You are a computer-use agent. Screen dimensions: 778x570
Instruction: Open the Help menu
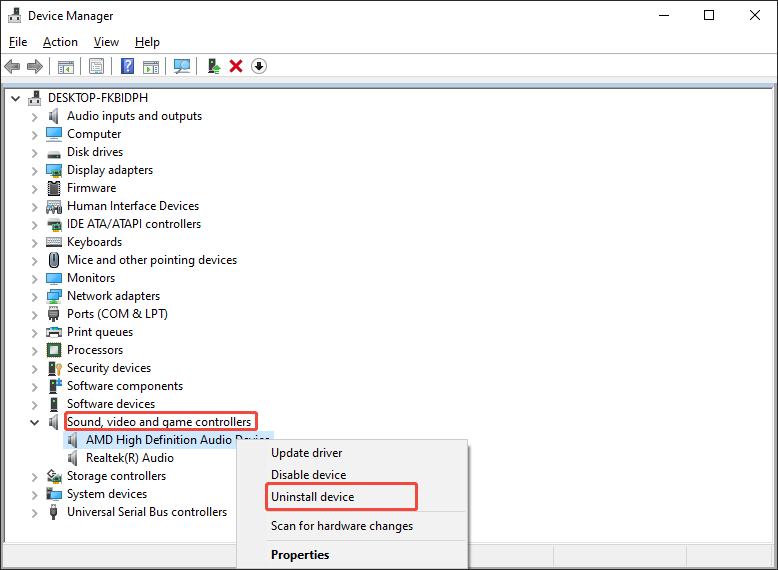pyautogui.click(x=147, y=42)
